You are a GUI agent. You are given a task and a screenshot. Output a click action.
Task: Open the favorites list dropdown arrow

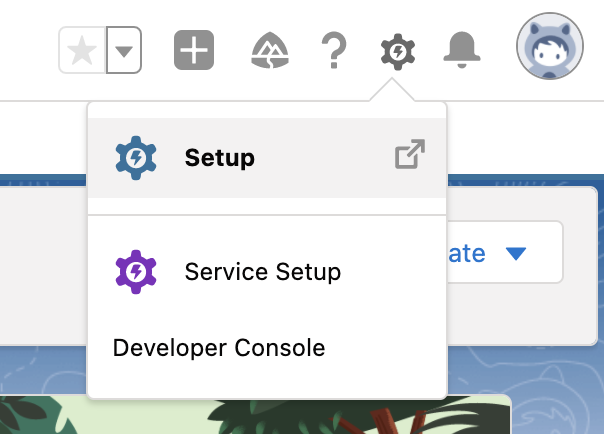pyautogui.click(x=124, y=50)
